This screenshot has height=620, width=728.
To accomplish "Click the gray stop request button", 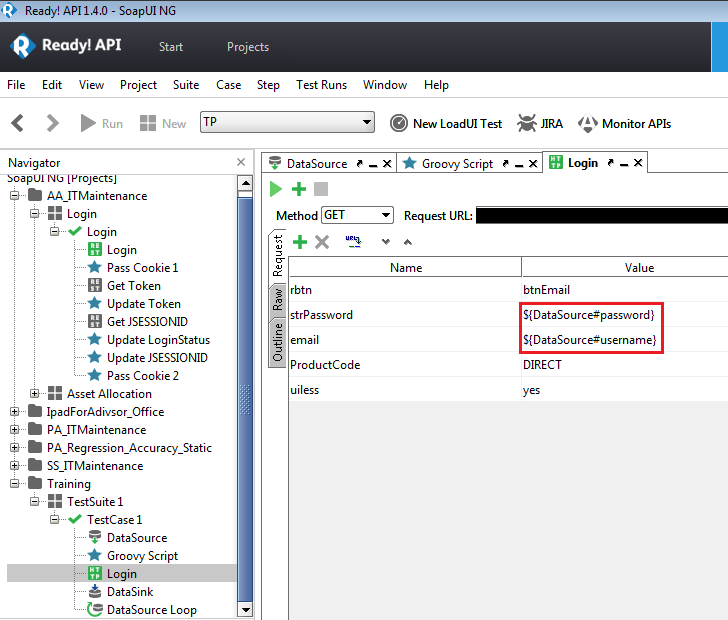I will point(321,189).
